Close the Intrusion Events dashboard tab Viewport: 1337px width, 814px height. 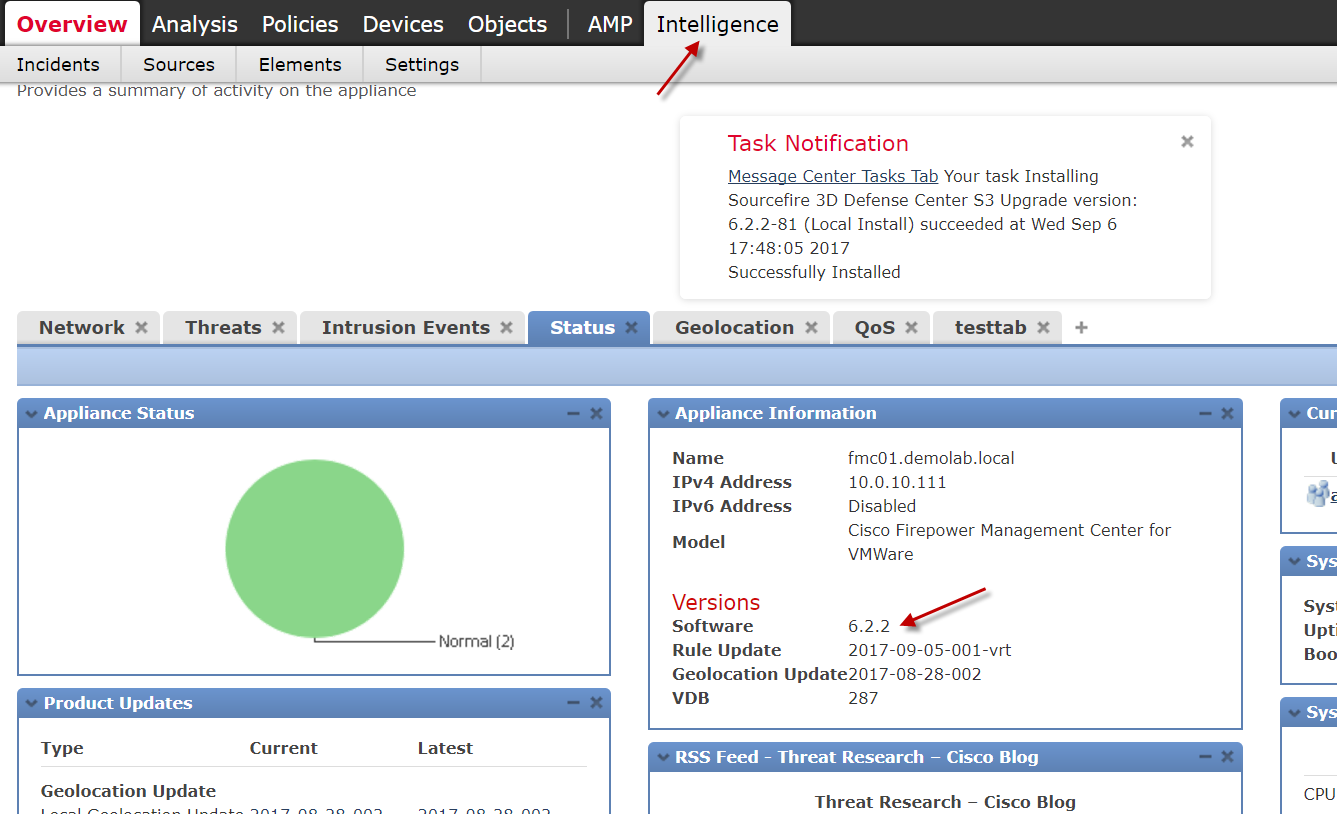click(507, 328)
